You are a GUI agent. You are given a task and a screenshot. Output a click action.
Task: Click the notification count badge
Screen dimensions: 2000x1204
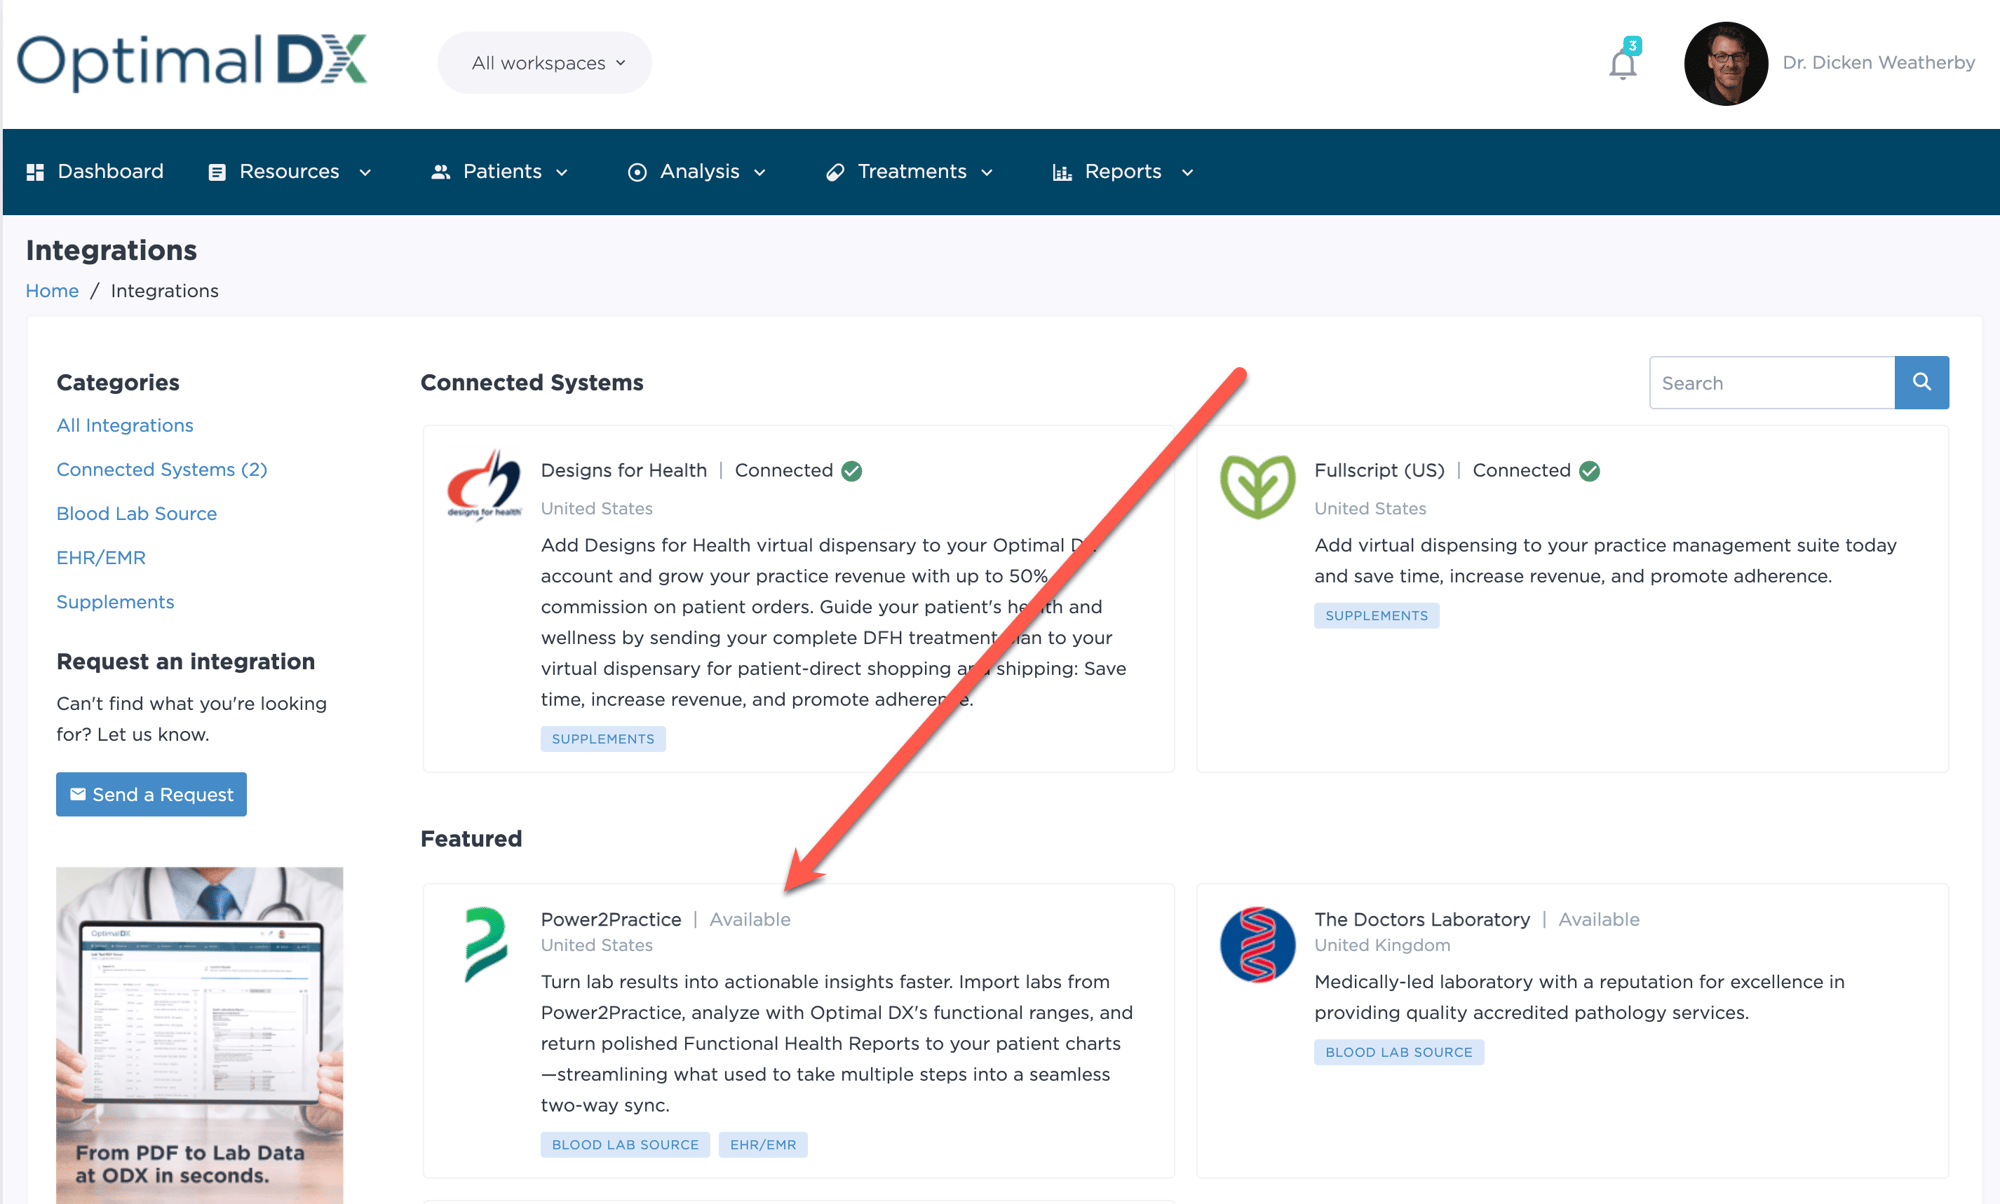point(1632,45)
